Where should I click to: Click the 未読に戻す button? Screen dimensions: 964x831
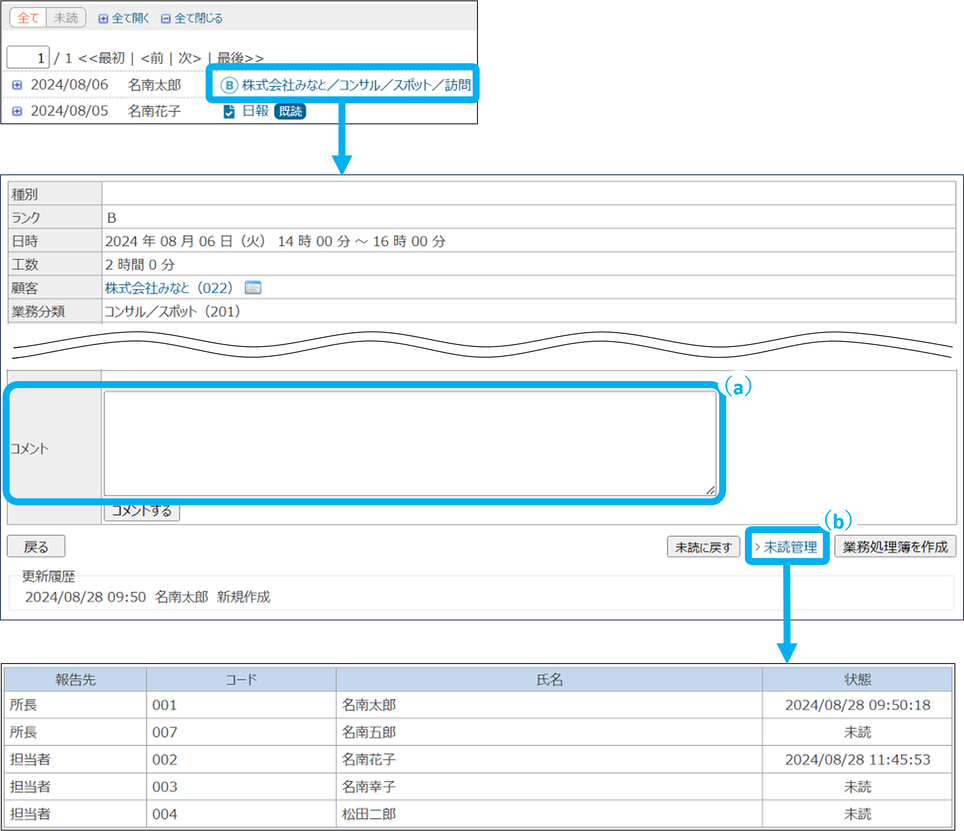704,547
